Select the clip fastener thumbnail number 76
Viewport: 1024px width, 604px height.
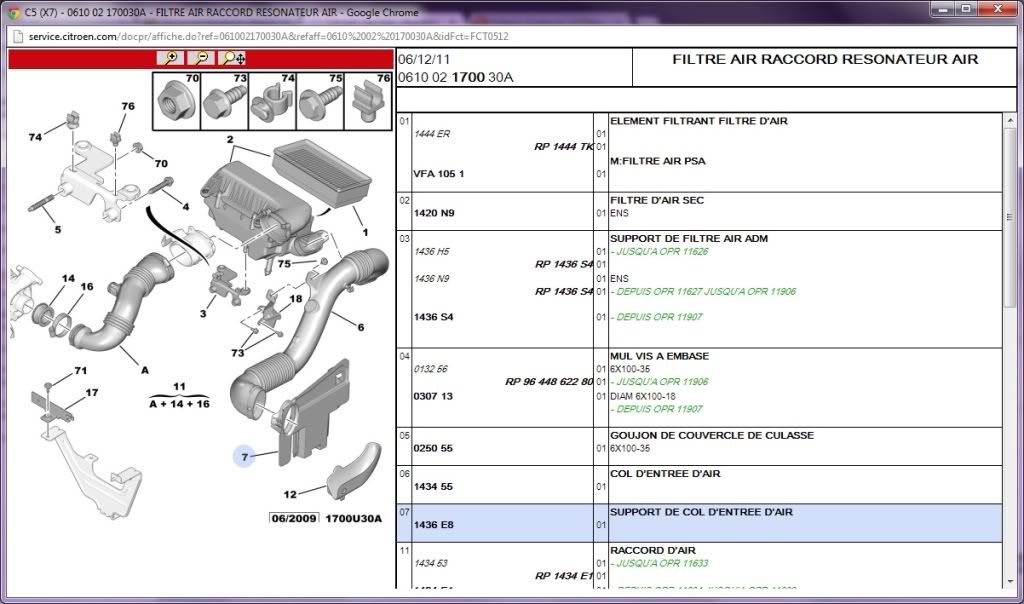click(368, 101)
